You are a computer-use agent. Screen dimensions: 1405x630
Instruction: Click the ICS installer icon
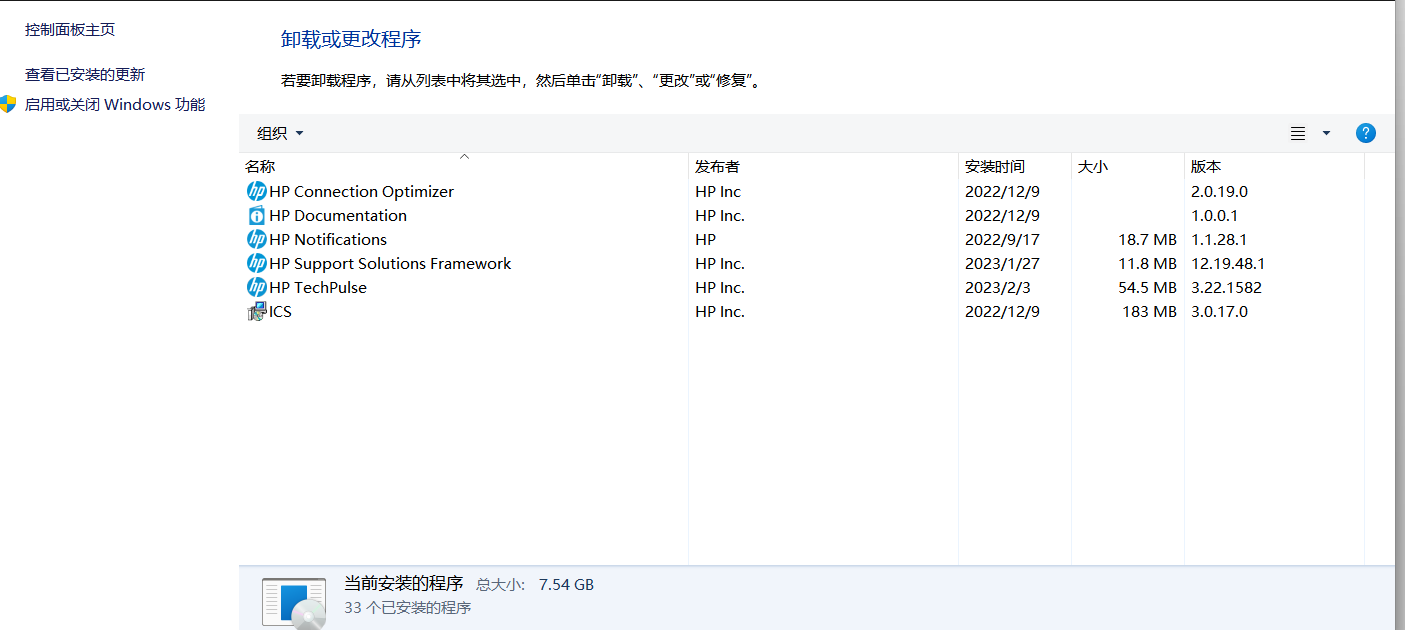(x=257, y=311)
